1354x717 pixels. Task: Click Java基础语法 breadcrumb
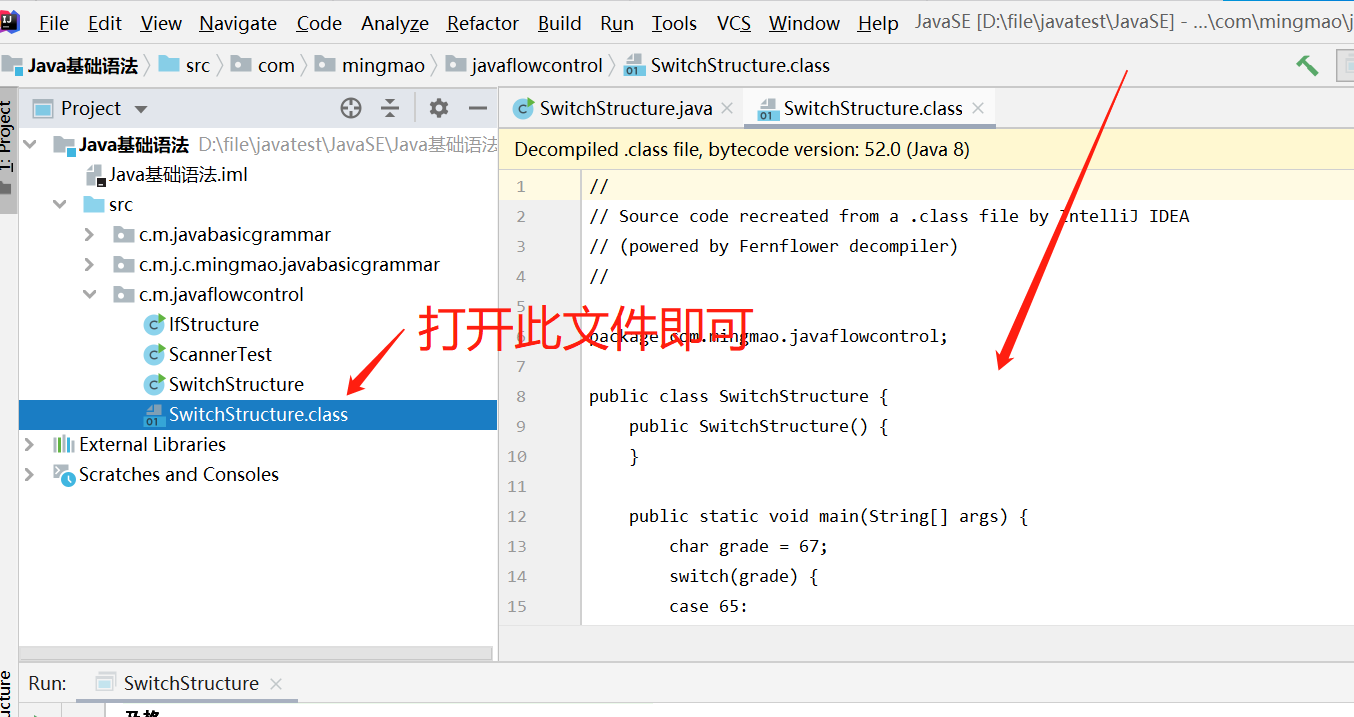(82, 66)
